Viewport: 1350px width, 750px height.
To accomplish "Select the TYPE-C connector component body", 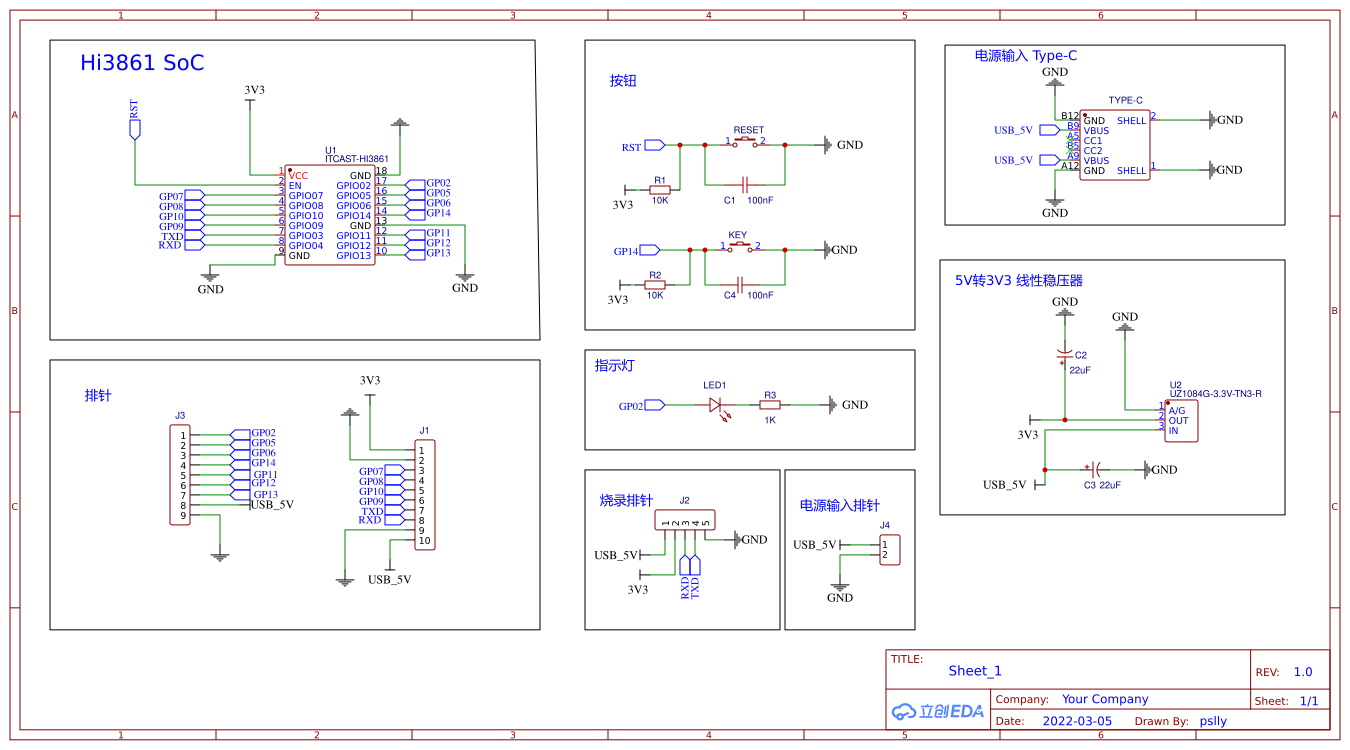I will pos(1115,145).
